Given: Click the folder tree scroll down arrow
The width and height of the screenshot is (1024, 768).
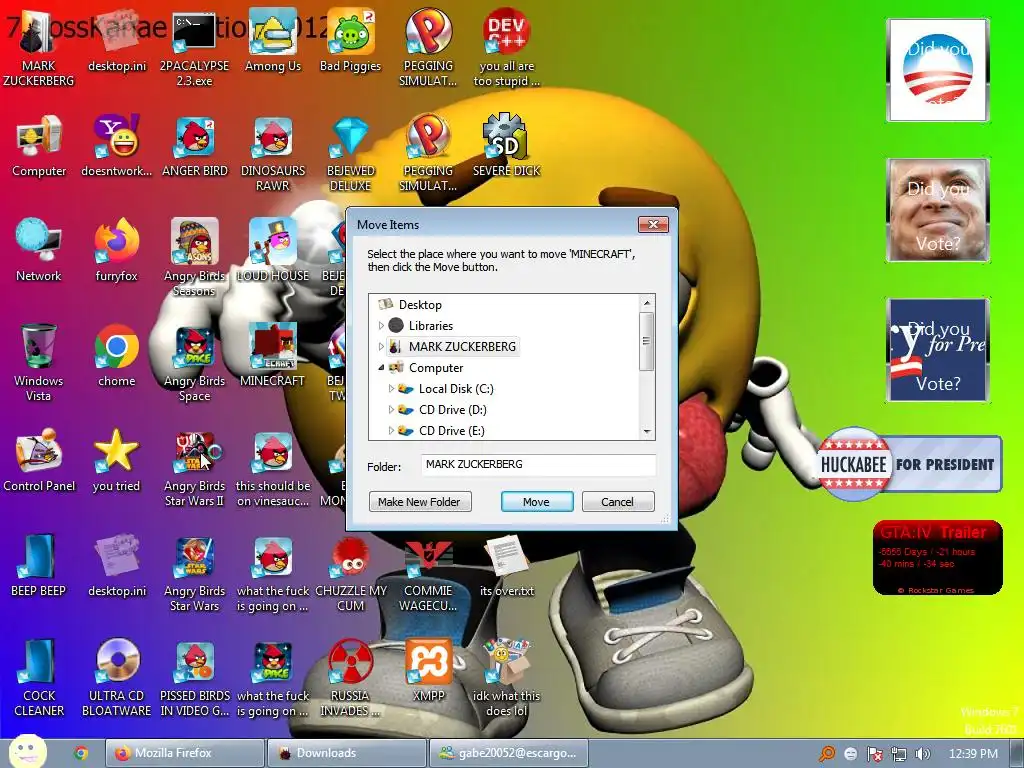Looking at the screenshot, I should tap(647, 432).
